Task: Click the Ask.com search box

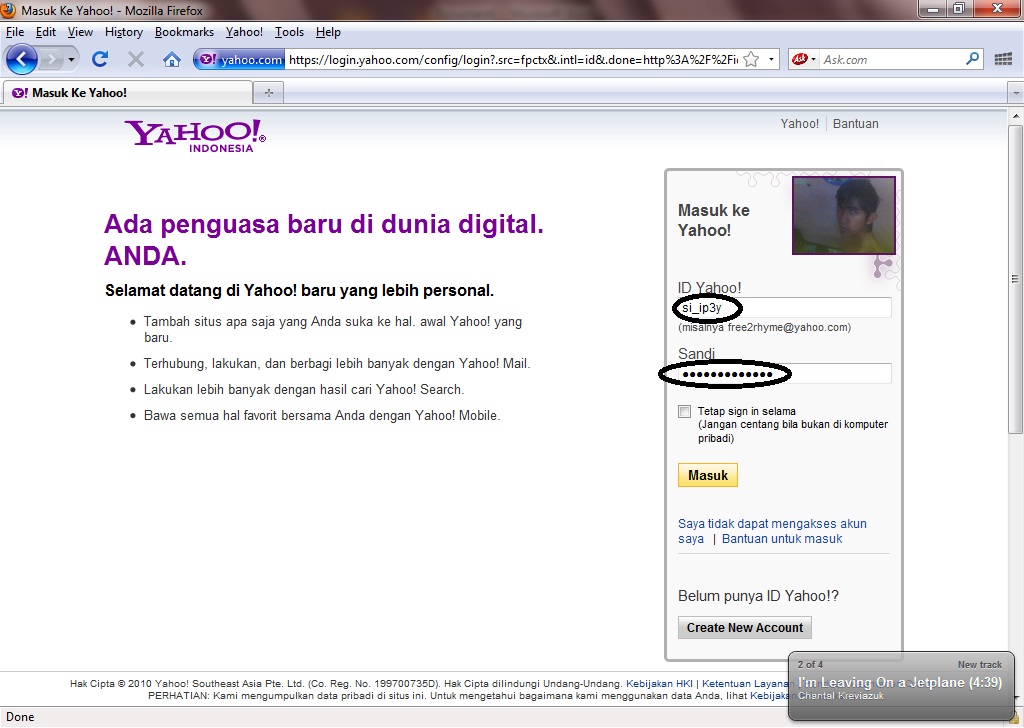Action: click(x=891, y=59)
